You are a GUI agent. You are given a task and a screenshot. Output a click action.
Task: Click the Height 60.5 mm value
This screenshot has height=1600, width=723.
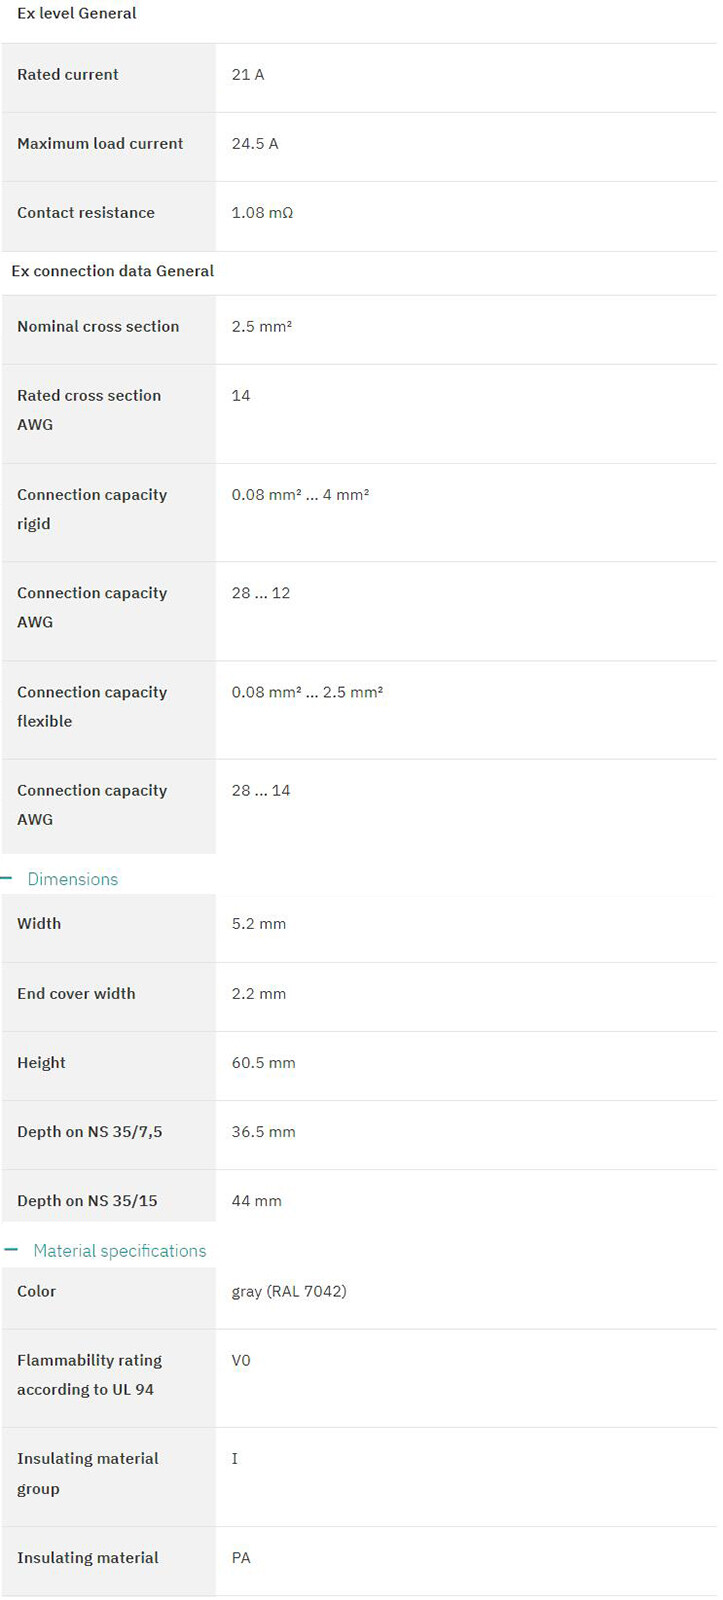264,1063
